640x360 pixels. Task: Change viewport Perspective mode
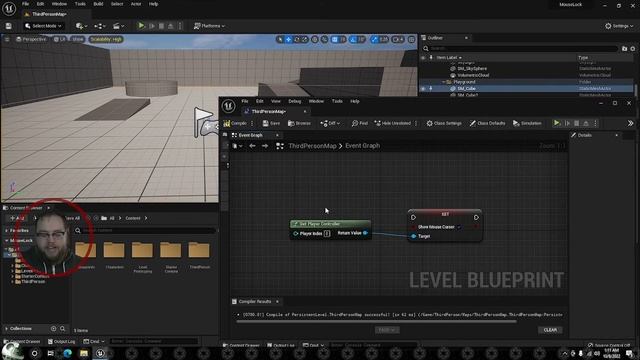coord(31,39)
